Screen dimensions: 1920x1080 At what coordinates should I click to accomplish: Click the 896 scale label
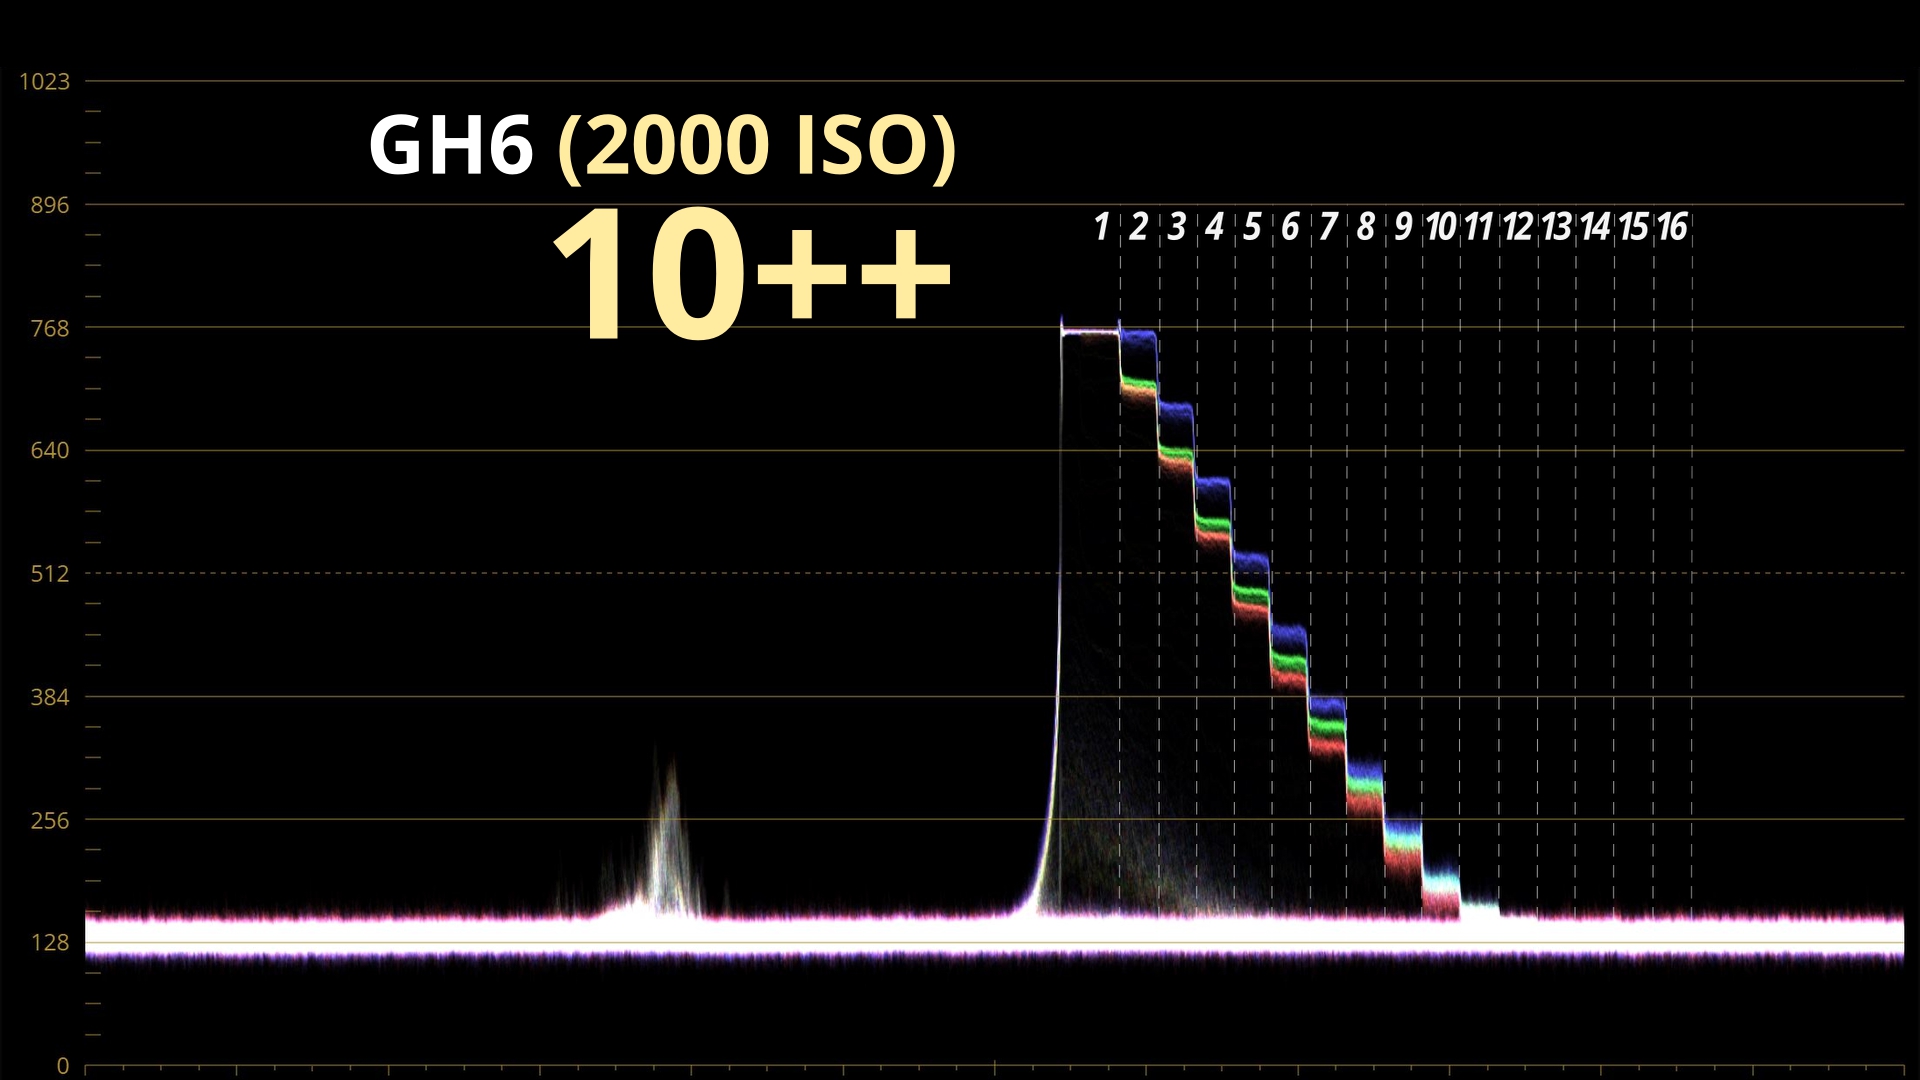[x=49, y=205]
